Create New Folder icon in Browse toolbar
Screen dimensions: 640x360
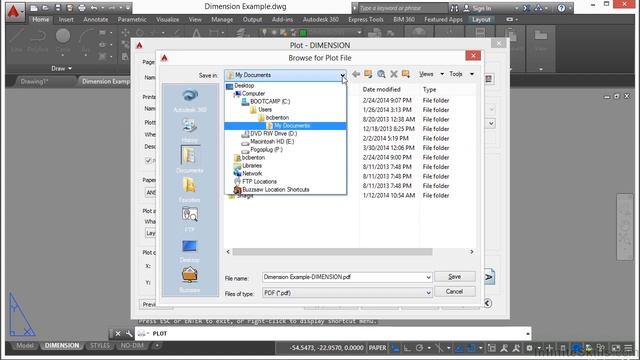tap(406, 74)
